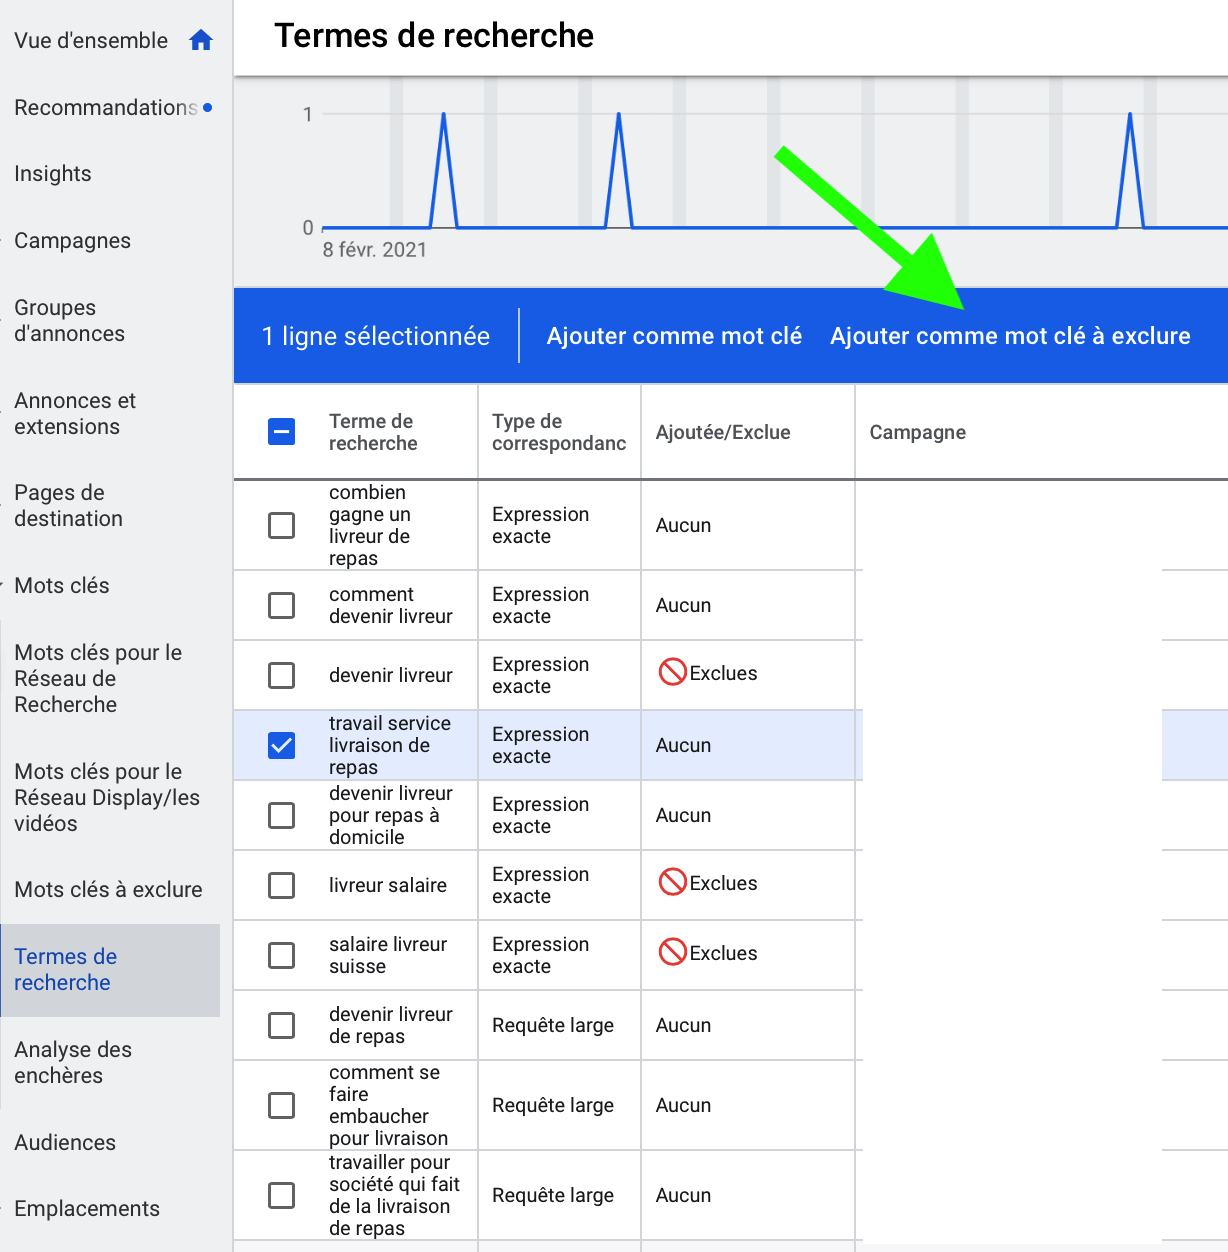The width and height of the screenshot is (1228, 1252).
Task: Select the salaire livreur suisse checkbox
Action: tap(282, 955)
